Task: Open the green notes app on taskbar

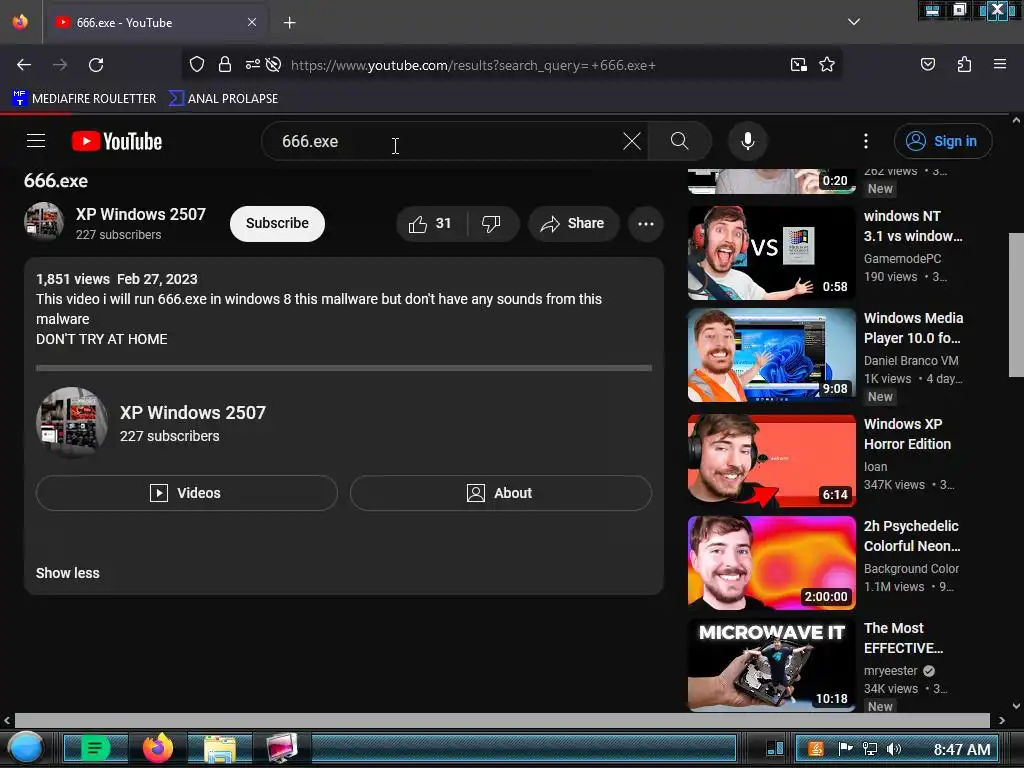Action: coord(95,748)
